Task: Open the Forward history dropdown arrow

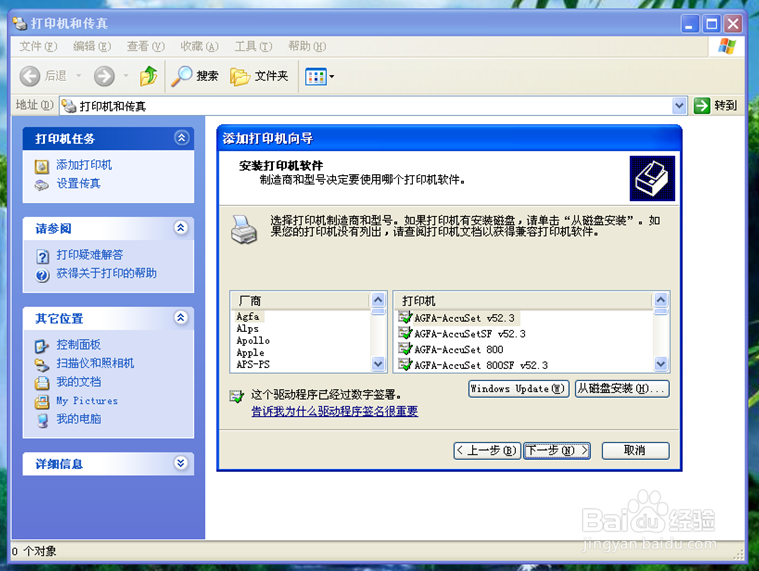Action: point(126,76)
